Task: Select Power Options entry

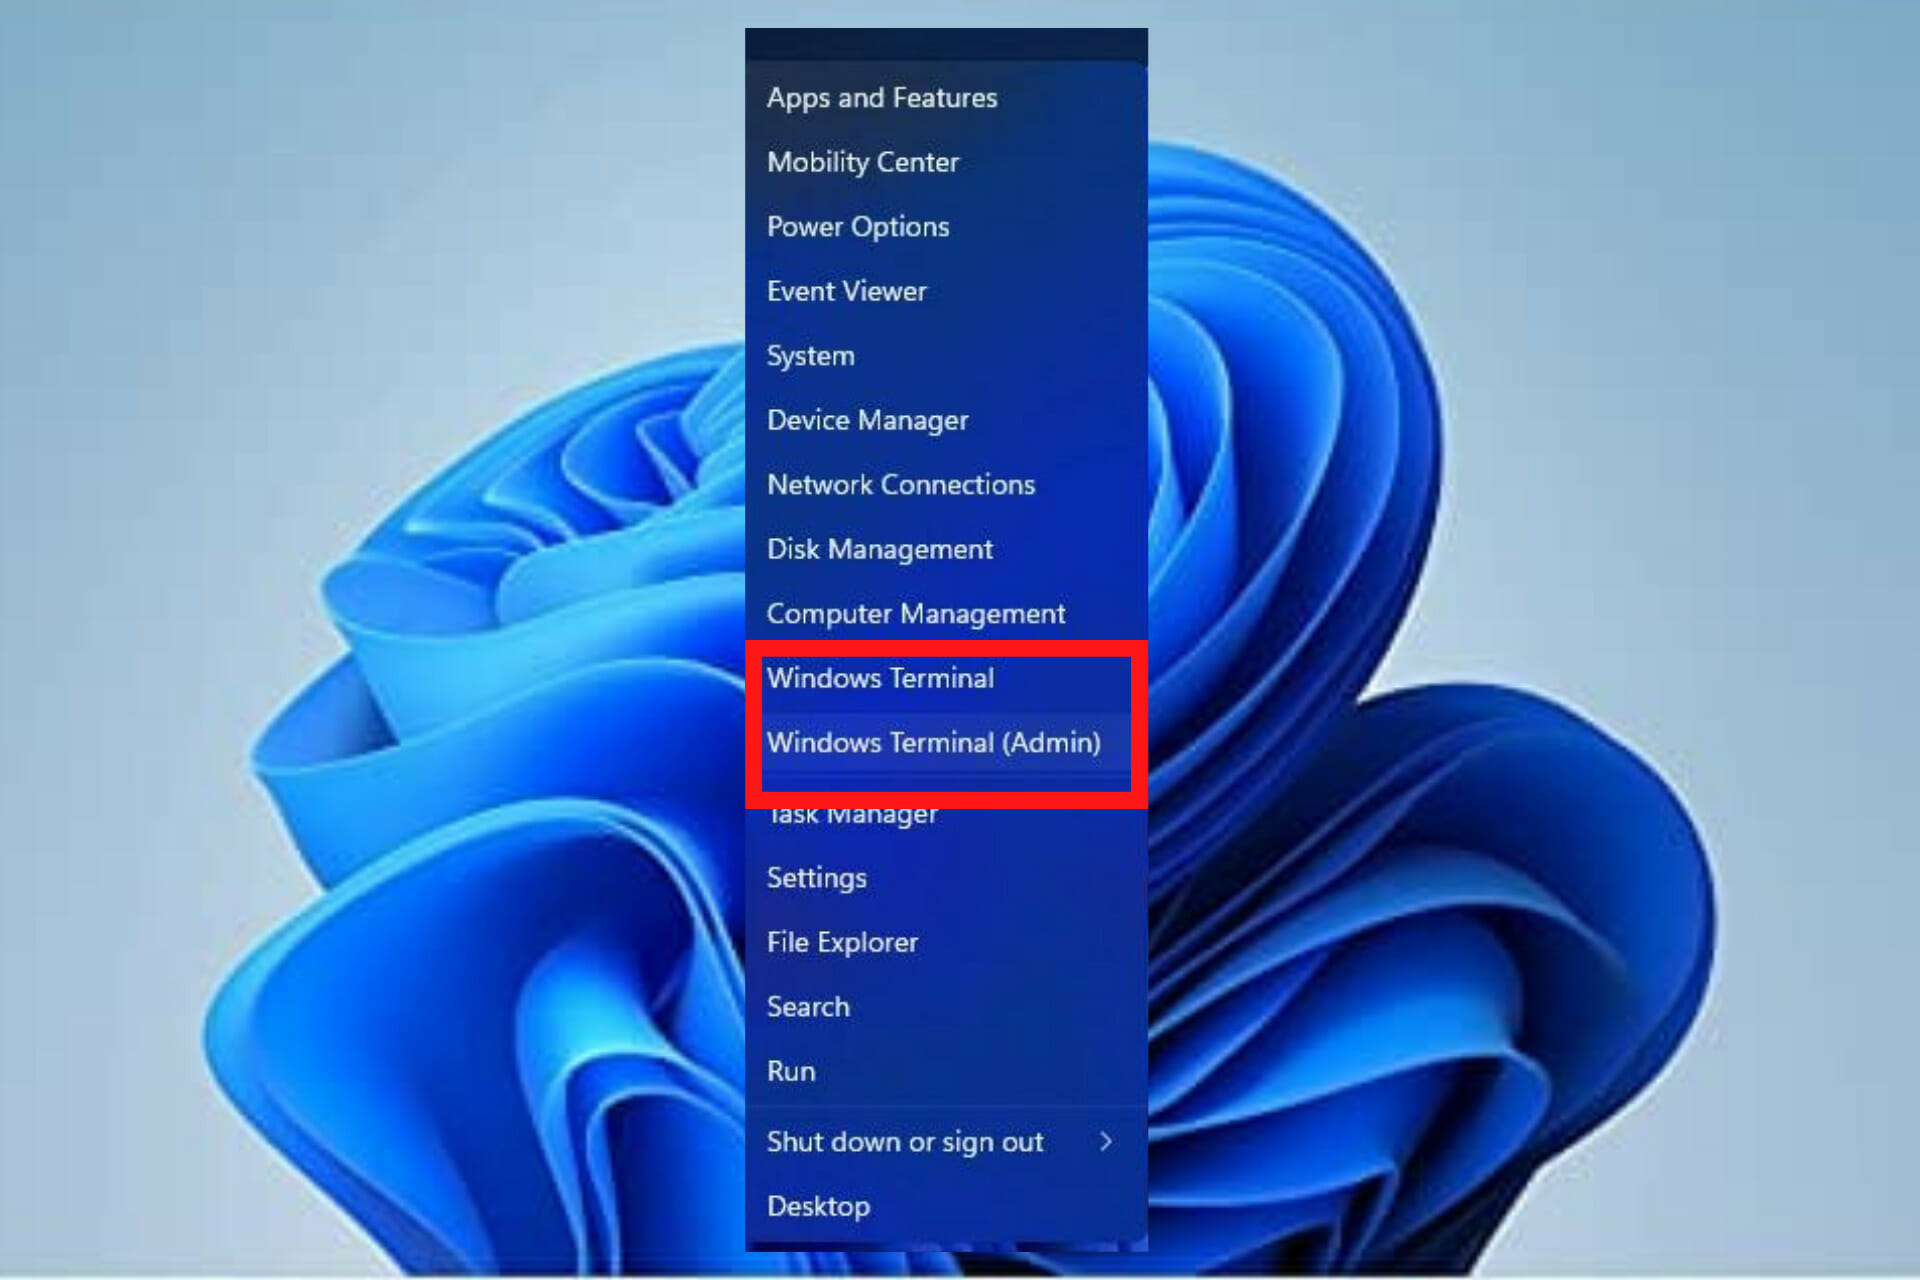Action: [x=946, y=227]
